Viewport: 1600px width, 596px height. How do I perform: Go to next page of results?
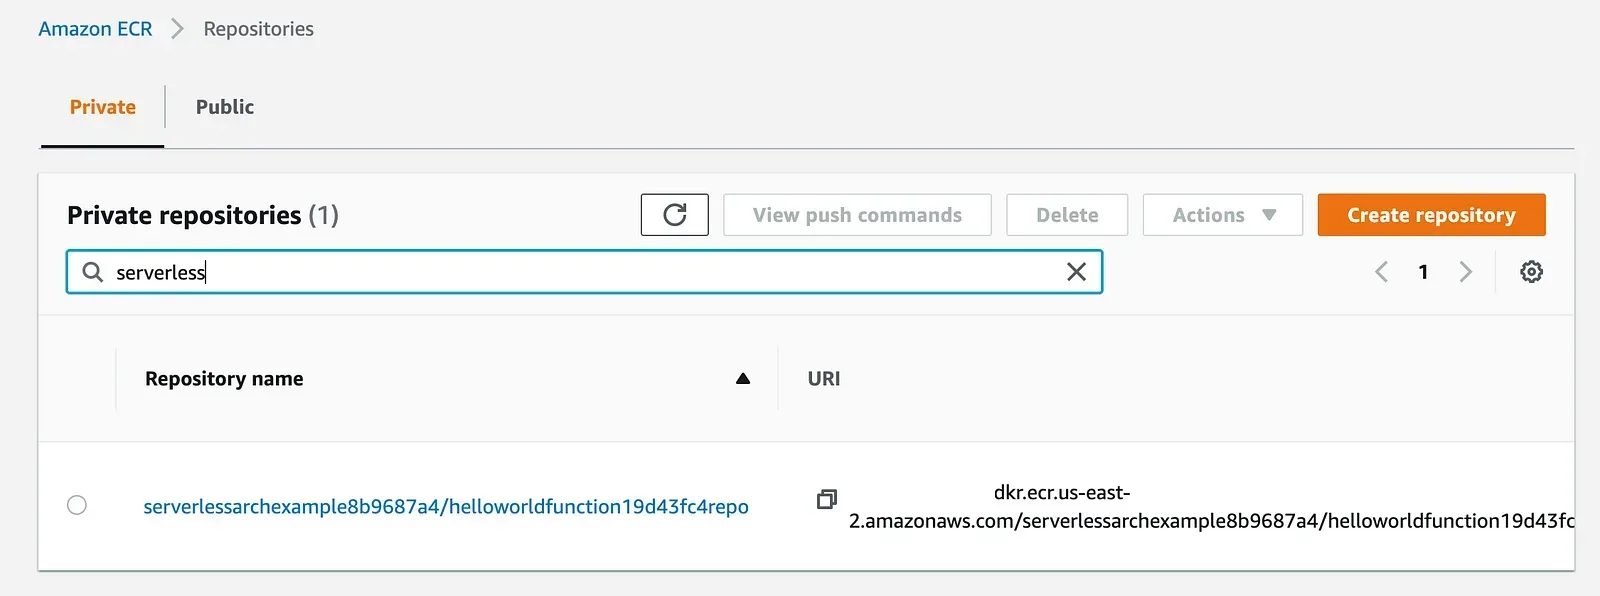pos(1465,272)
